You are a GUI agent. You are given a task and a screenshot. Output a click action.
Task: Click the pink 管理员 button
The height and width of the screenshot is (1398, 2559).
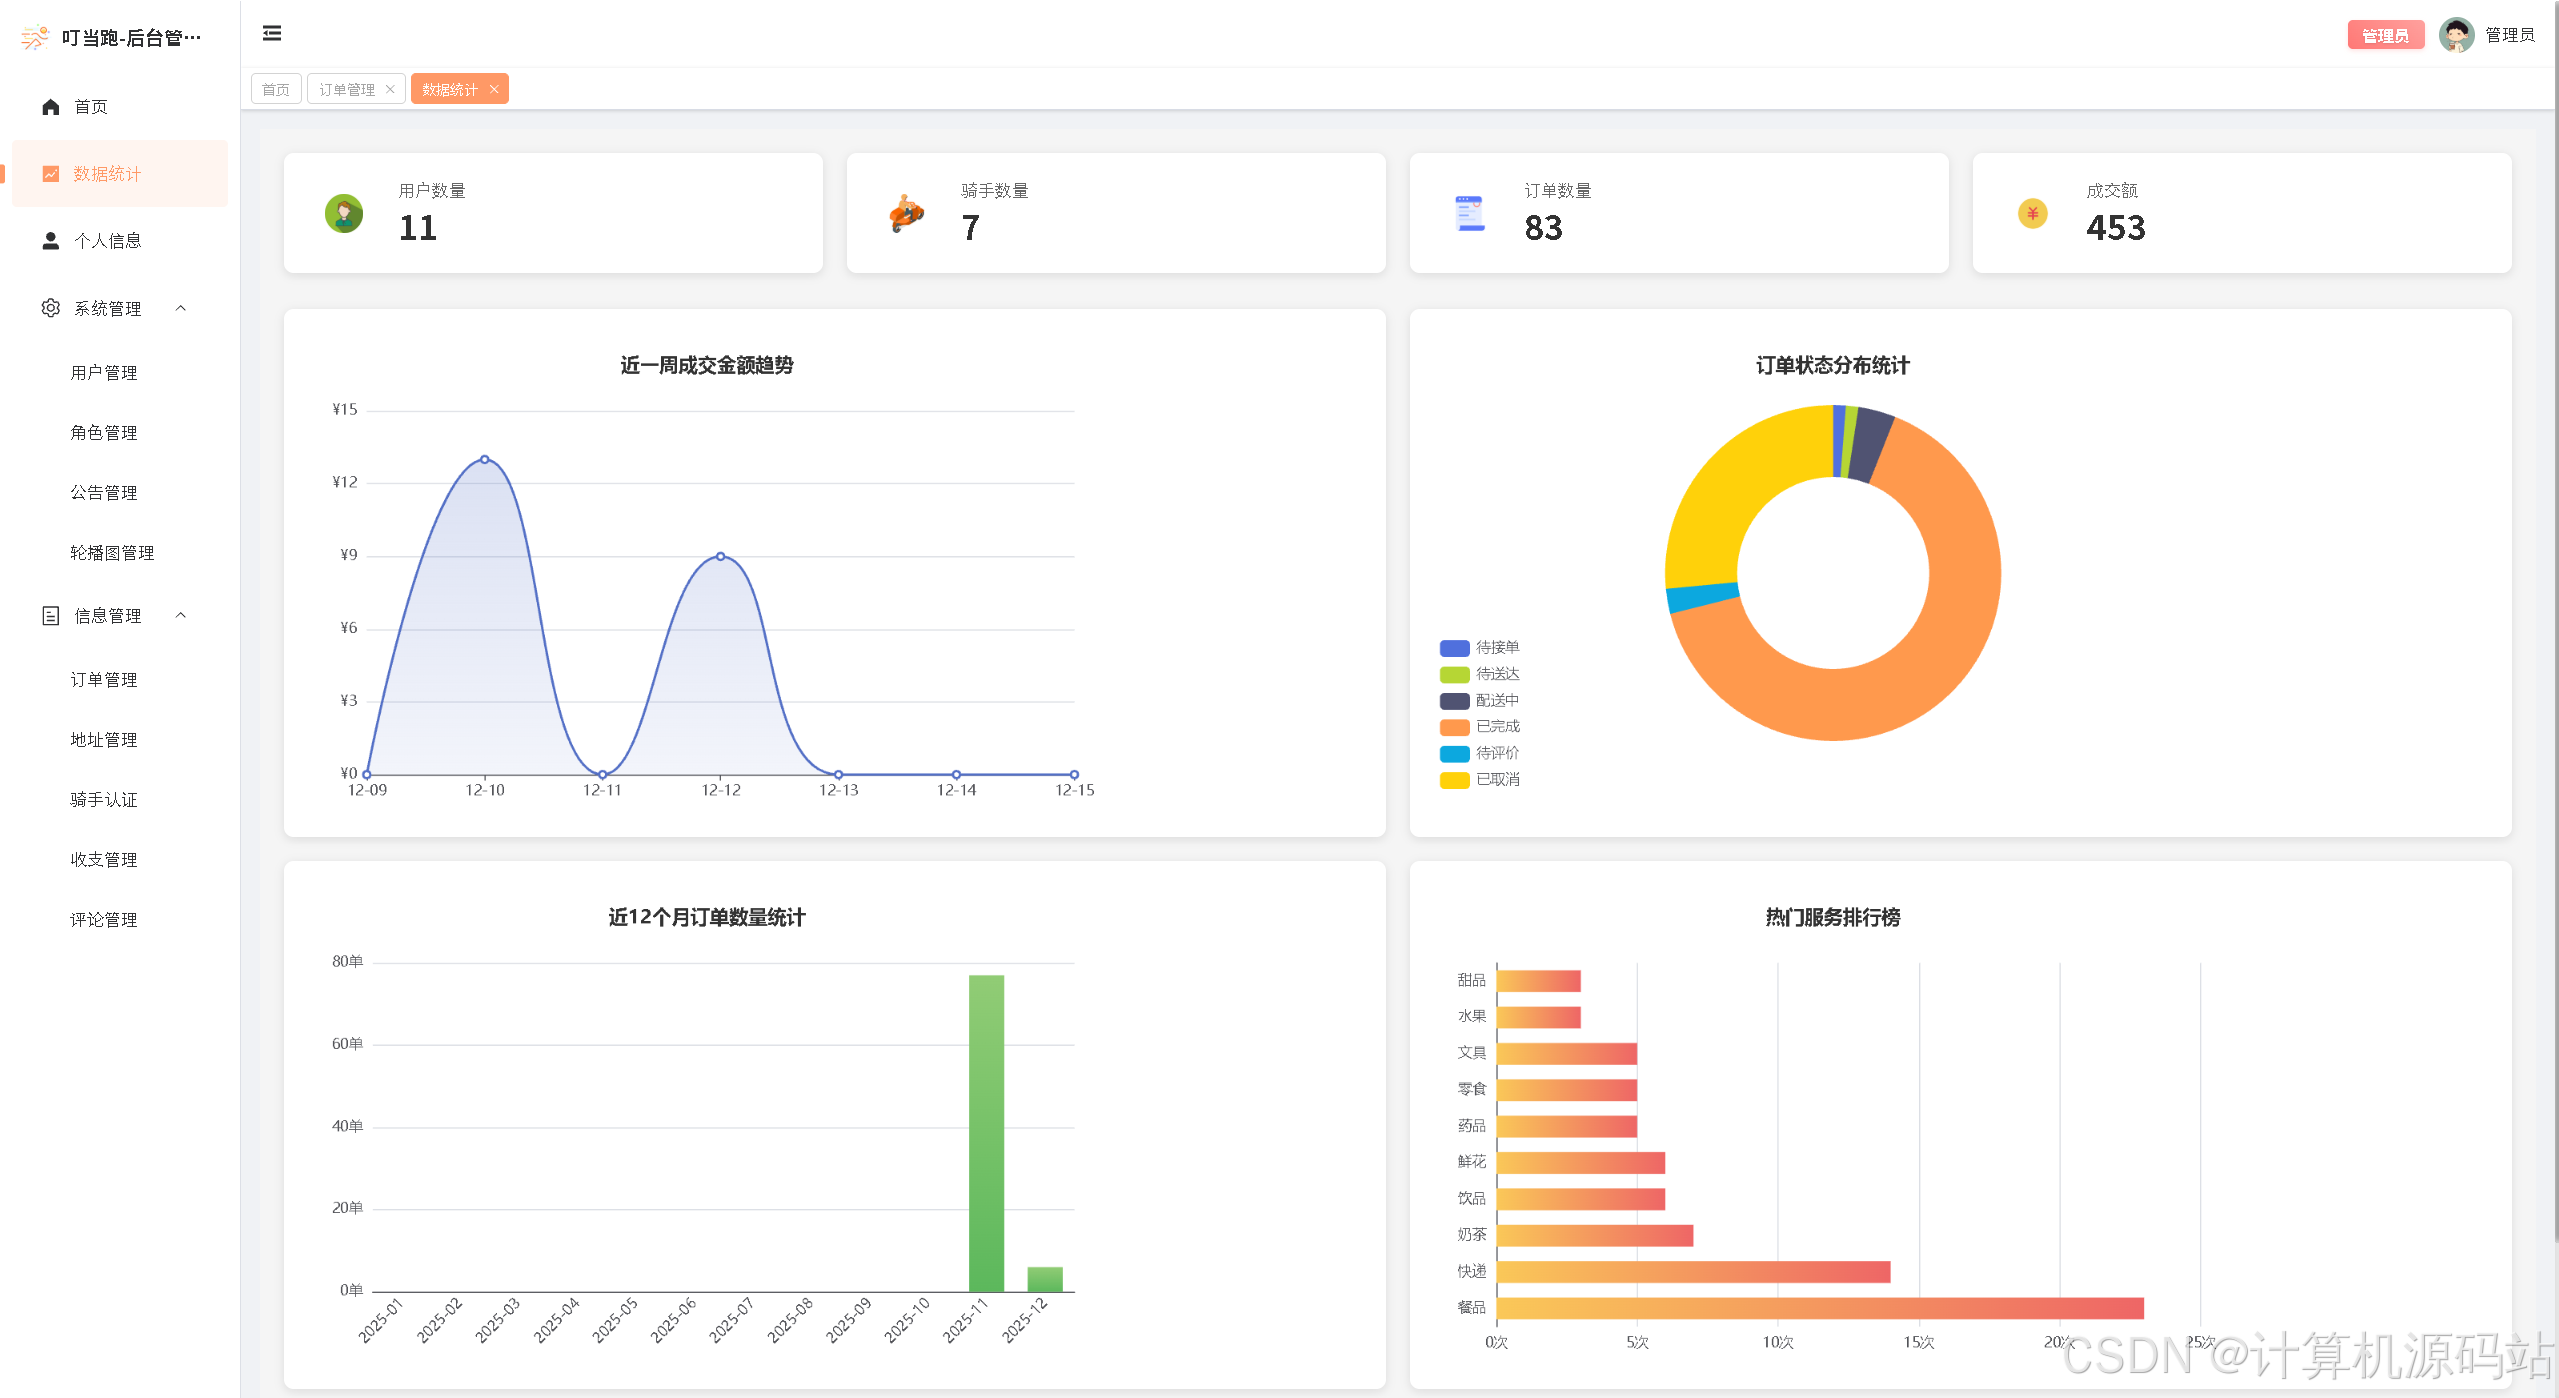pyautogui.click(x=2385, y=34)
